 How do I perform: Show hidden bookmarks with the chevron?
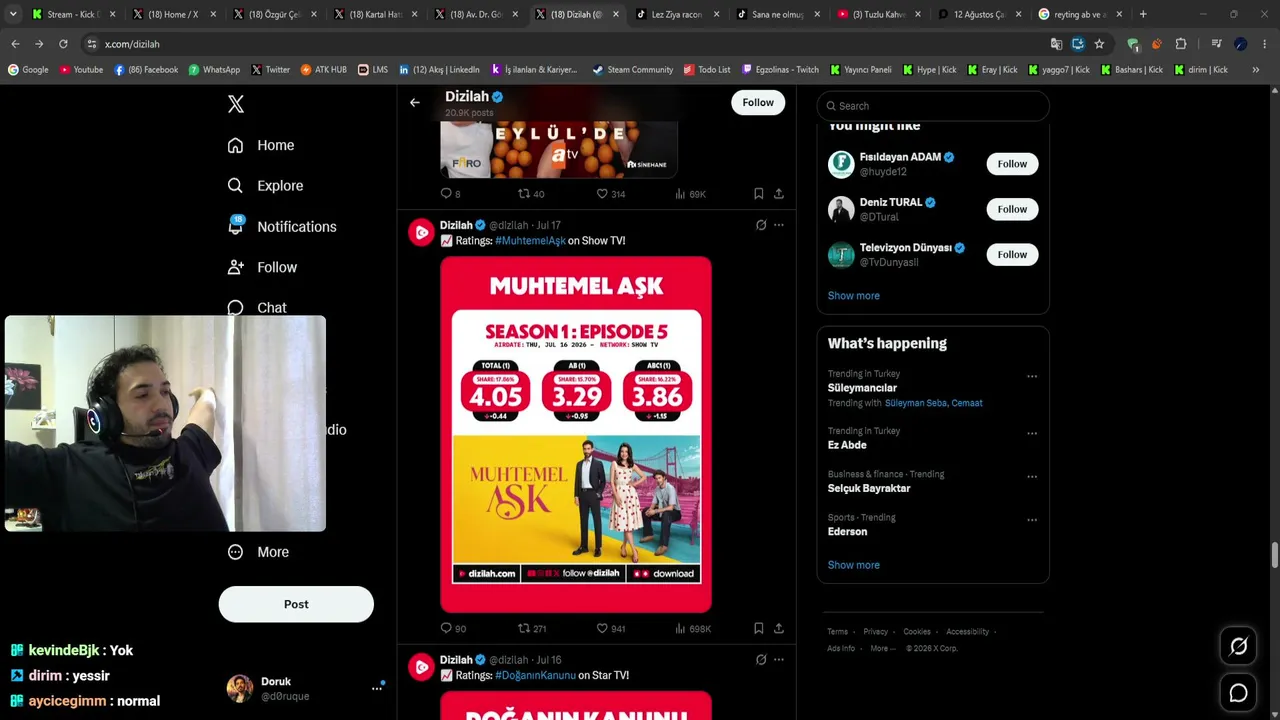tap(1256, 70)
